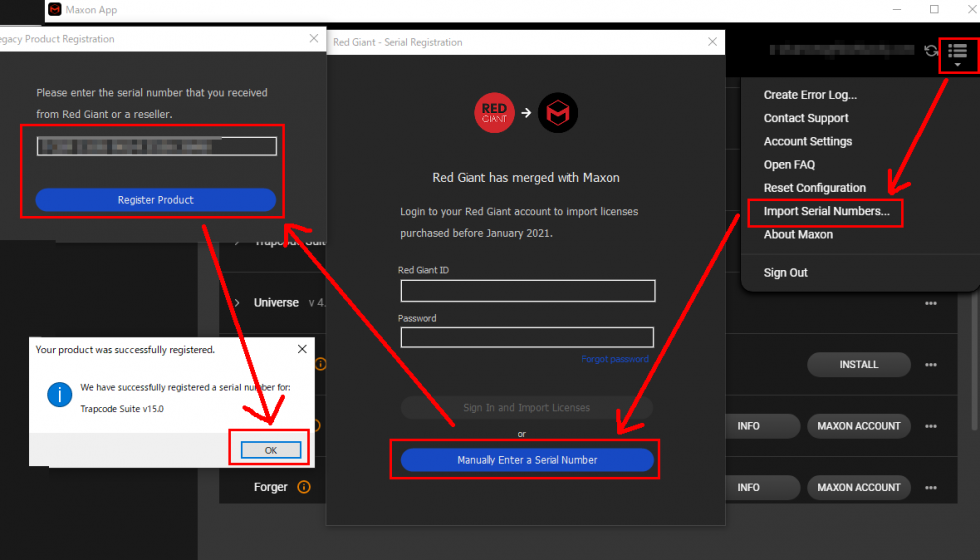Click MAXON ACCOUNT button on the Forger row
The height and width of the screenshot is (560, 980).
[x=859, y=488]
